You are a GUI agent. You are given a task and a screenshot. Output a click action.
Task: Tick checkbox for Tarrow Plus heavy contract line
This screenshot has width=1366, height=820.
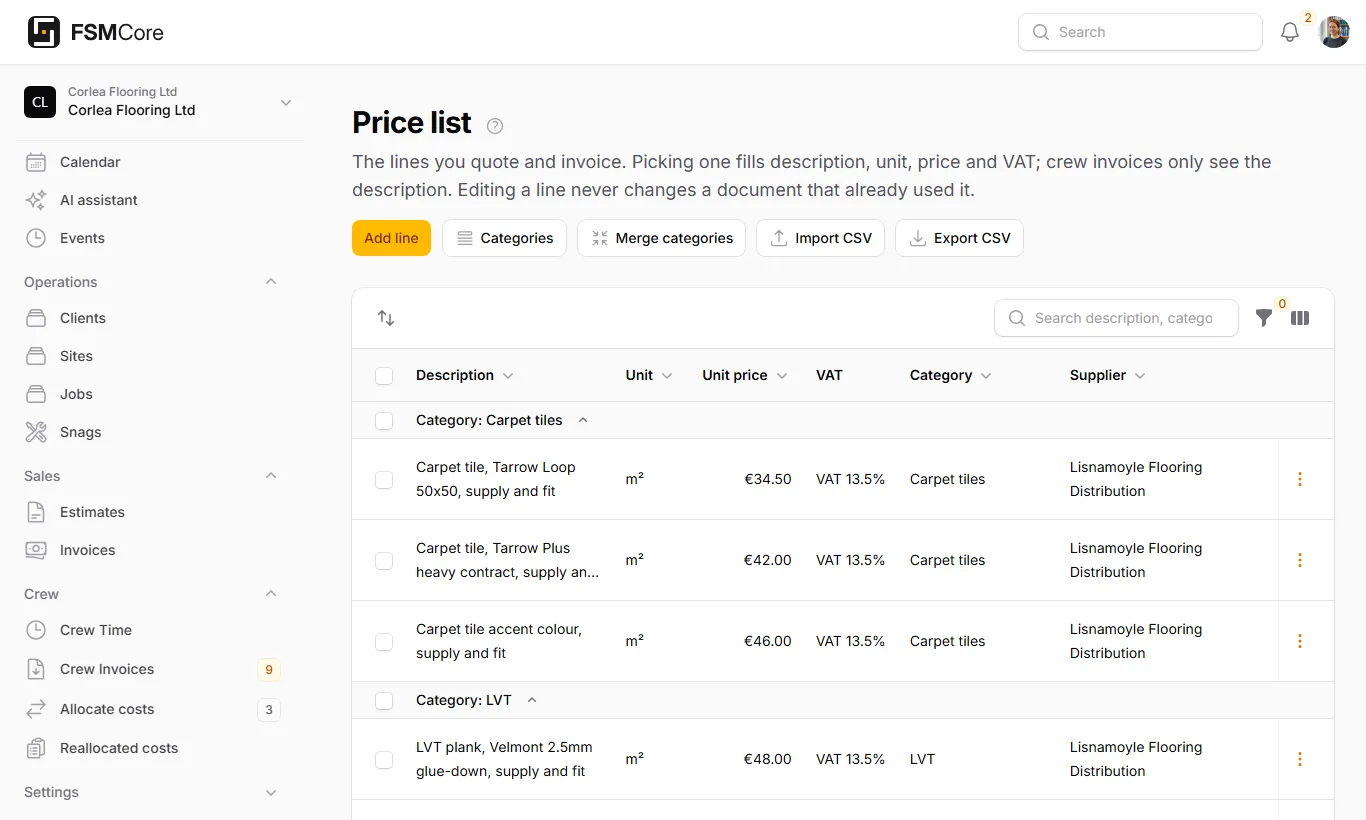click(x=384, y=561)
